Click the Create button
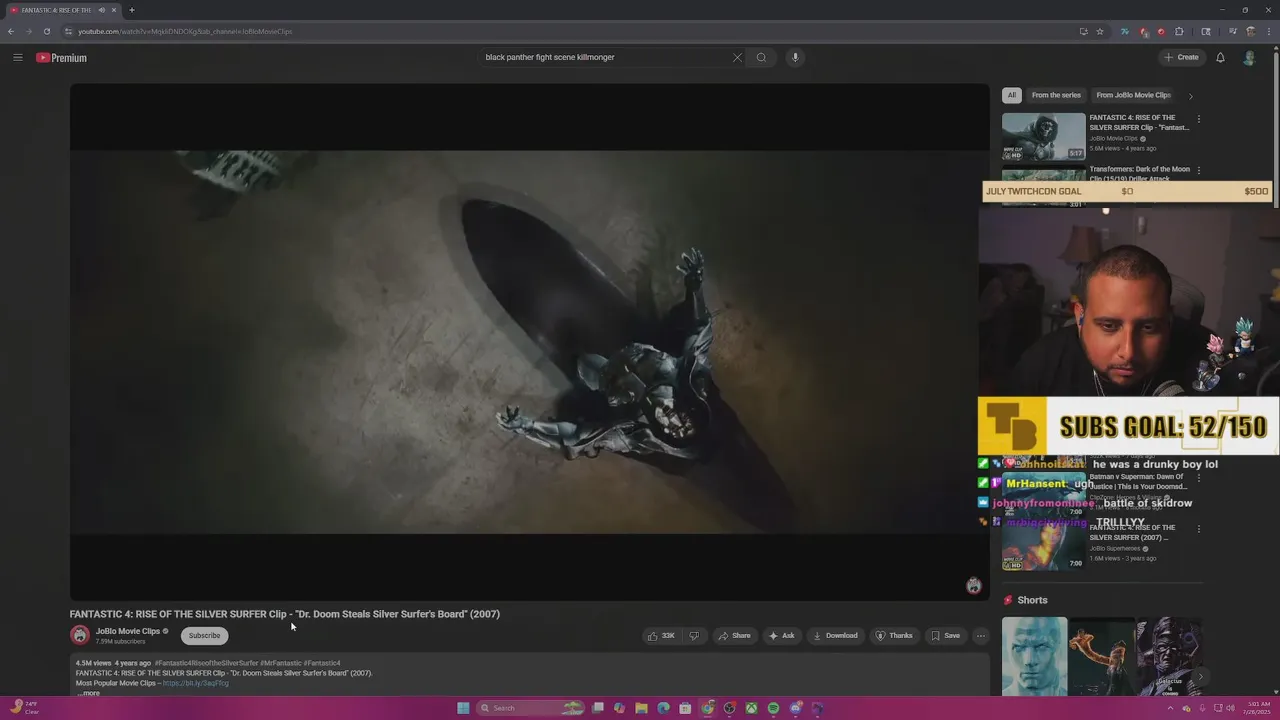This screenshot has height=720, width=1280. coord(1181,57)
